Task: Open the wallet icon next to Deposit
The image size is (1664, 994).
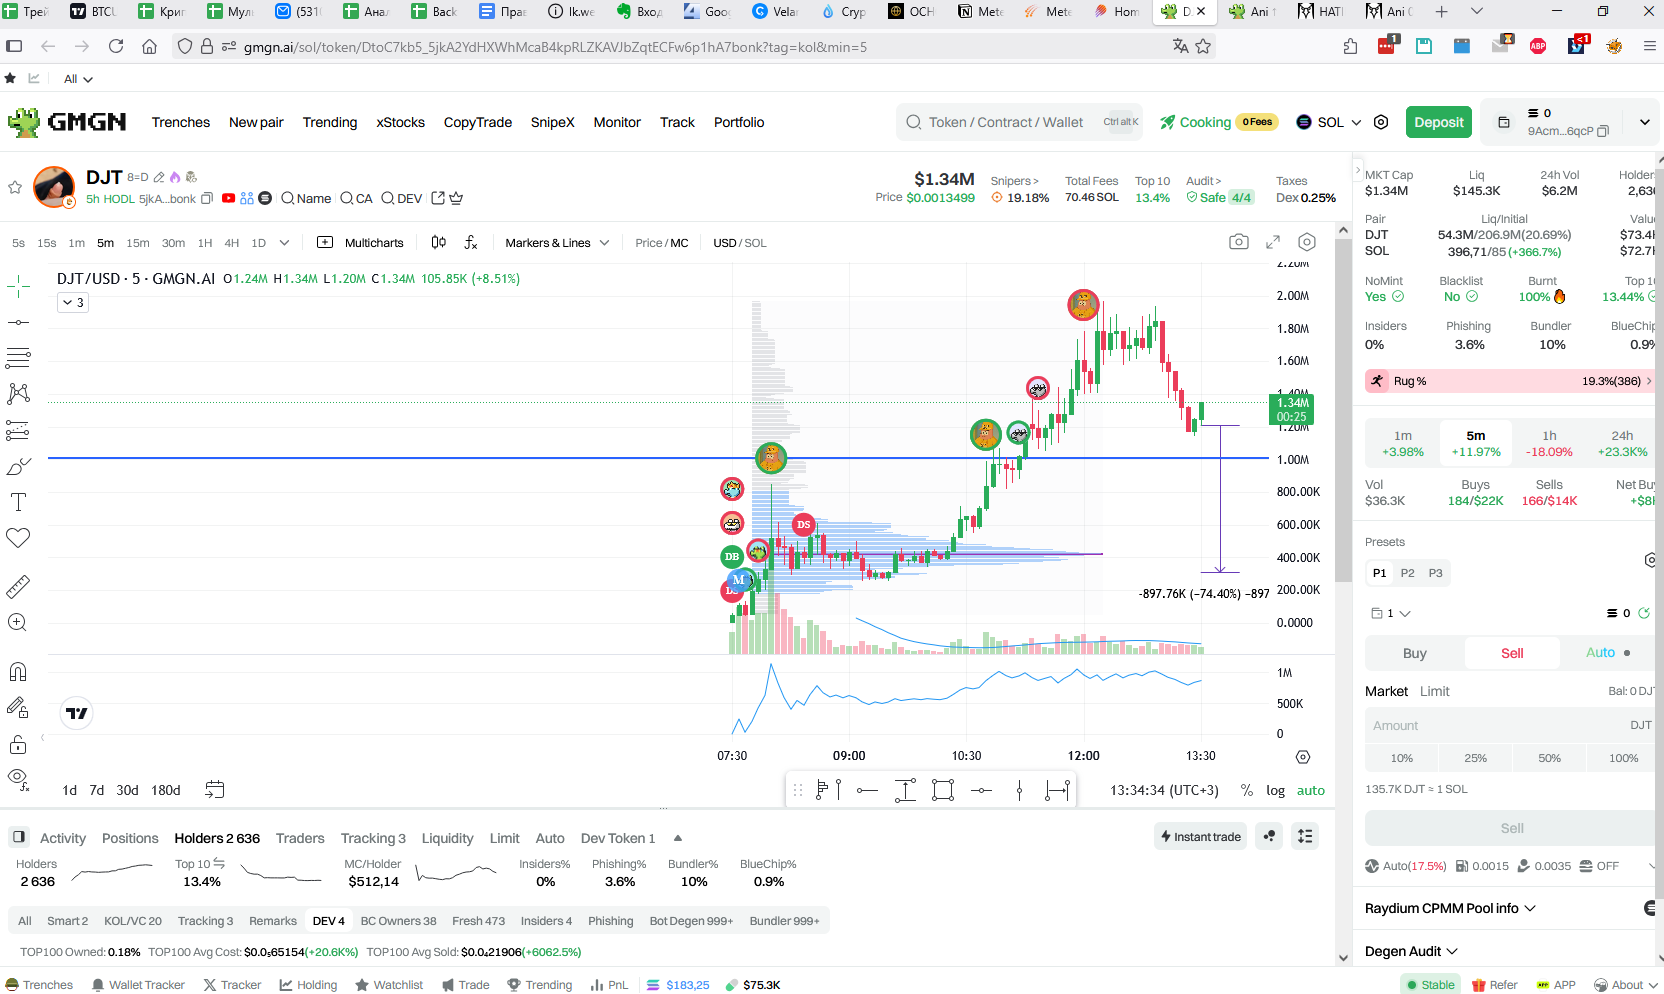Action: [x=1503, y=122]
